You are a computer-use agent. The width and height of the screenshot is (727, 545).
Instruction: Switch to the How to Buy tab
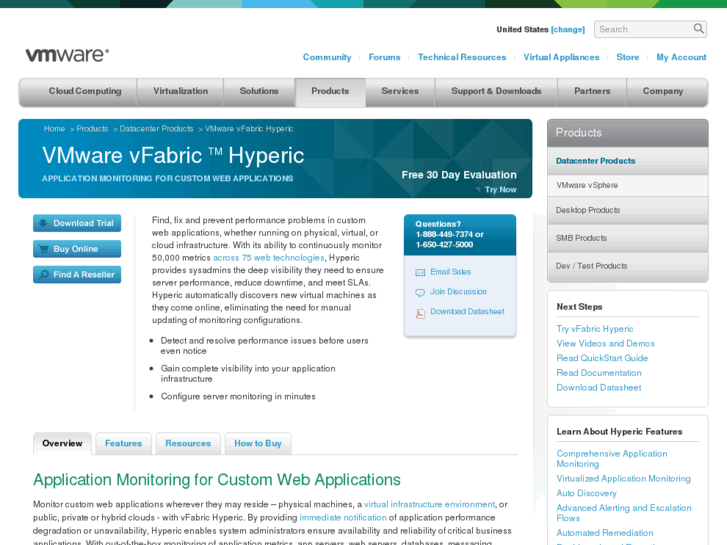258,443
